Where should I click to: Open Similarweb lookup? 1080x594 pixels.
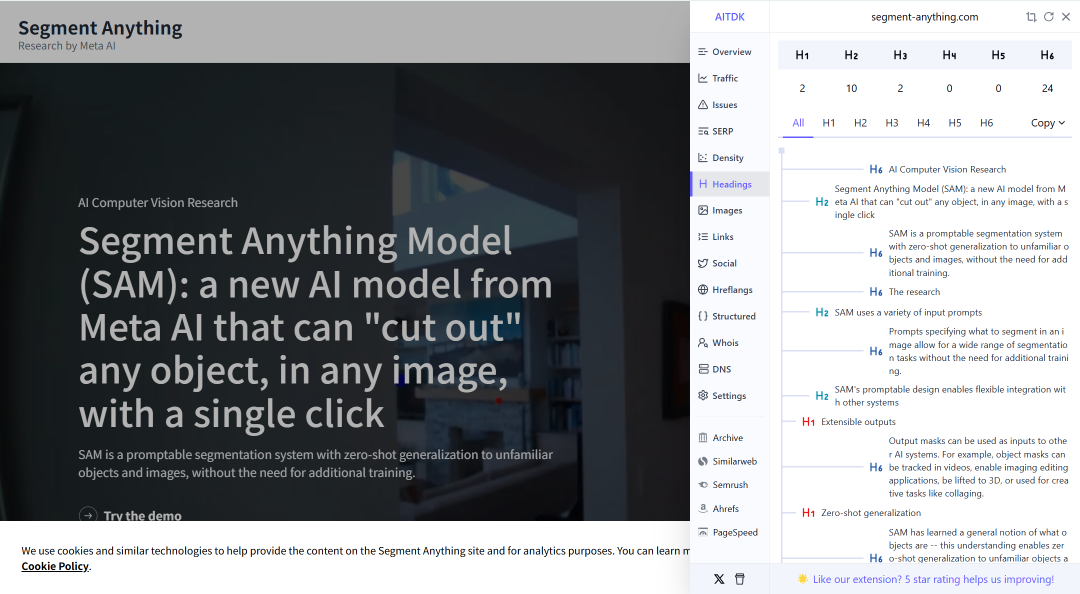click(727, 461)
